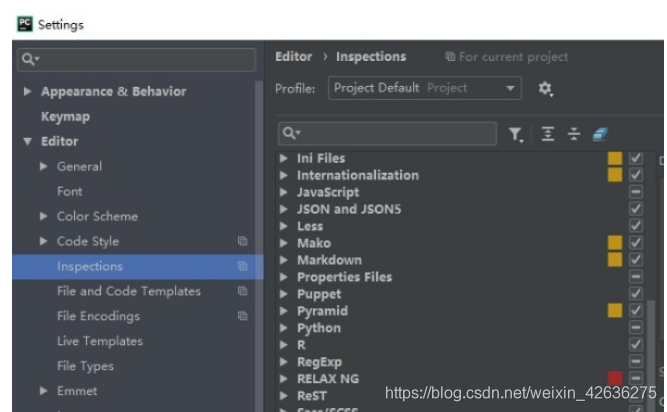
Task: Expand the Emmet subsection arrow
Action: pos(43,390)
